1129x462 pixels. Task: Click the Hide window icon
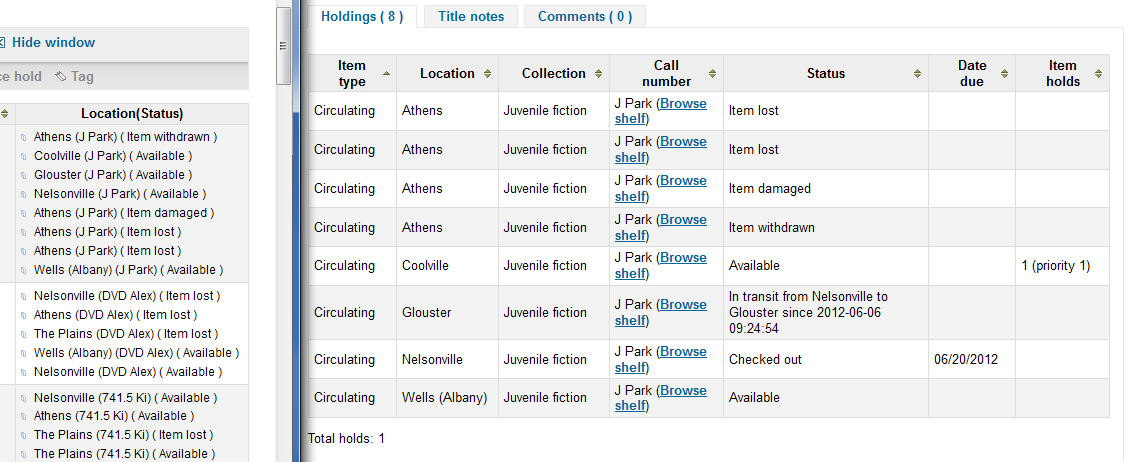click(x=2, y=43)
